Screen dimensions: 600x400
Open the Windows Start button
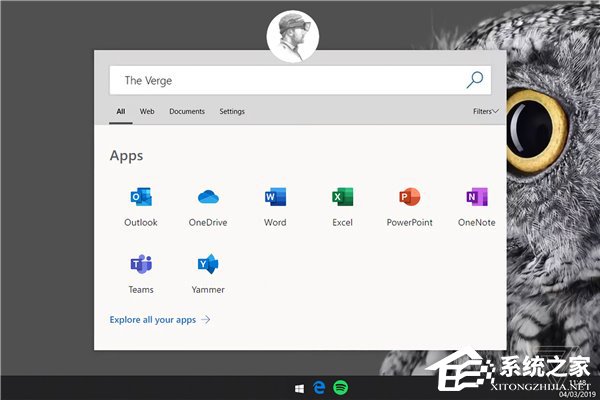[299, 389]
